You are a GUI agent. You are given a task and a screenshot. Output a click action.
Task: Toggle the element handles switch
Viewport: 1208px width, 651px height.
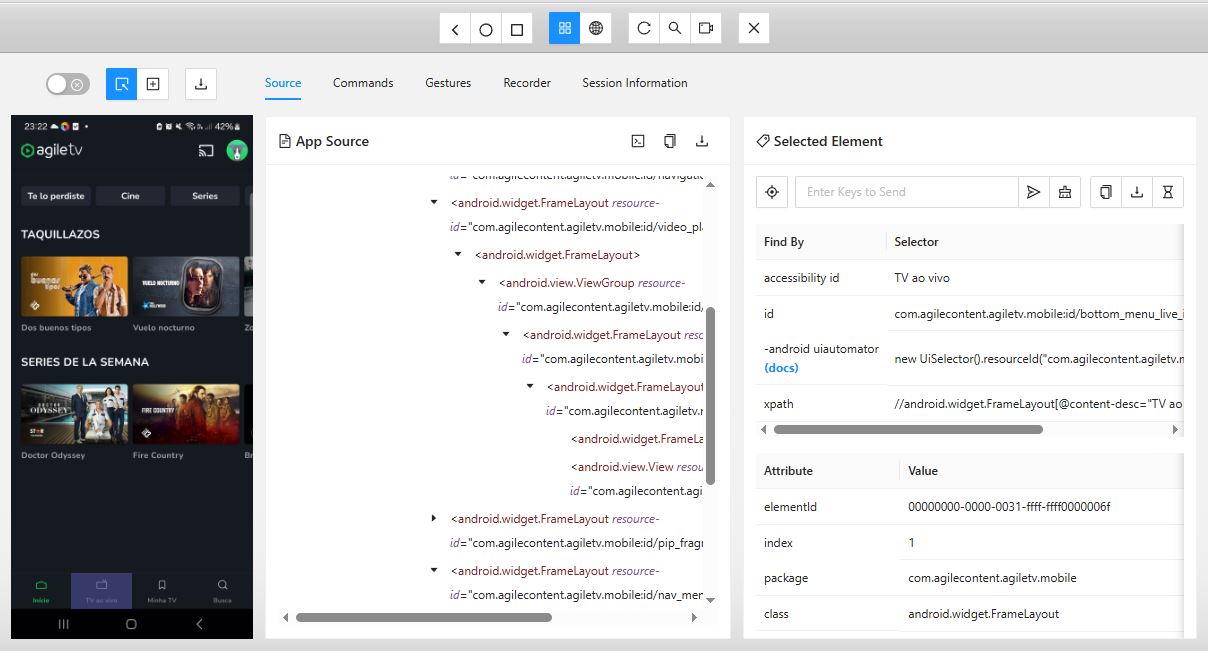coord(68,85)
